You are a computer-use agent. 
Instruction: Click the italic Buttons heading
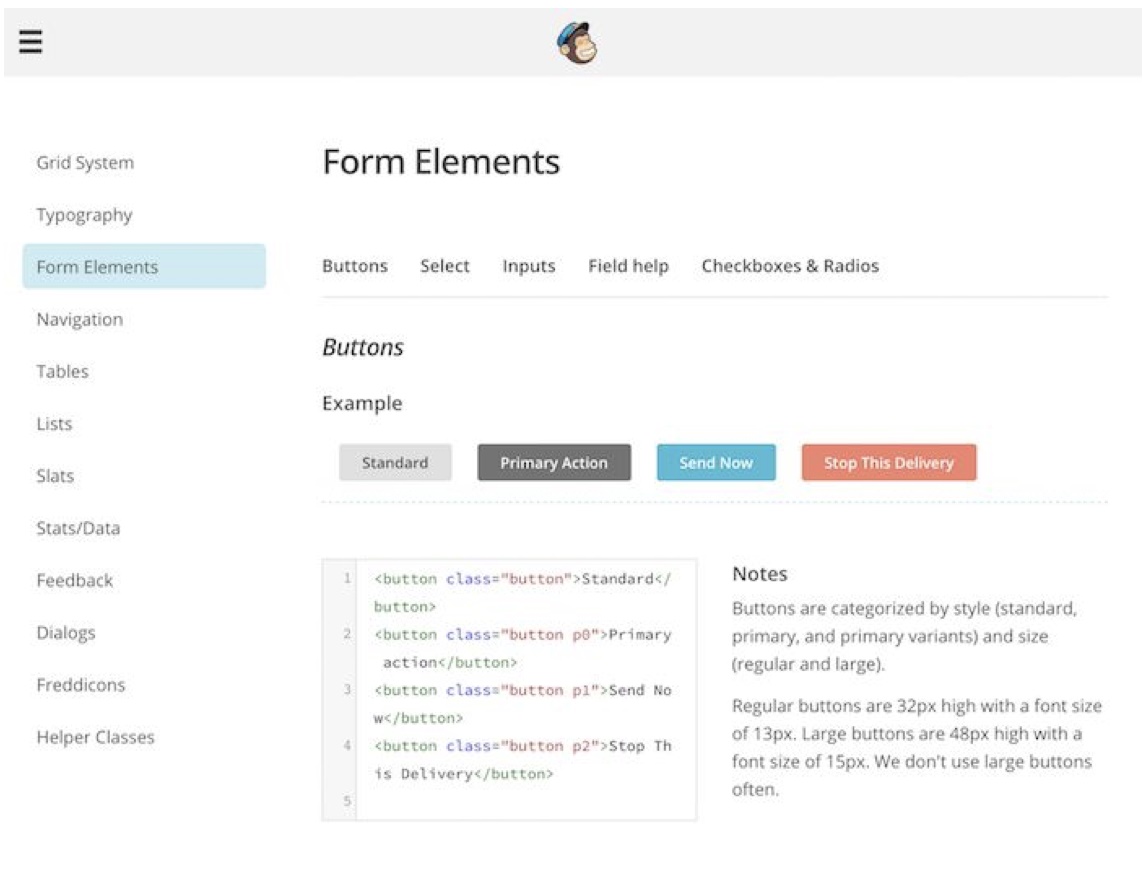click(363, 347)
